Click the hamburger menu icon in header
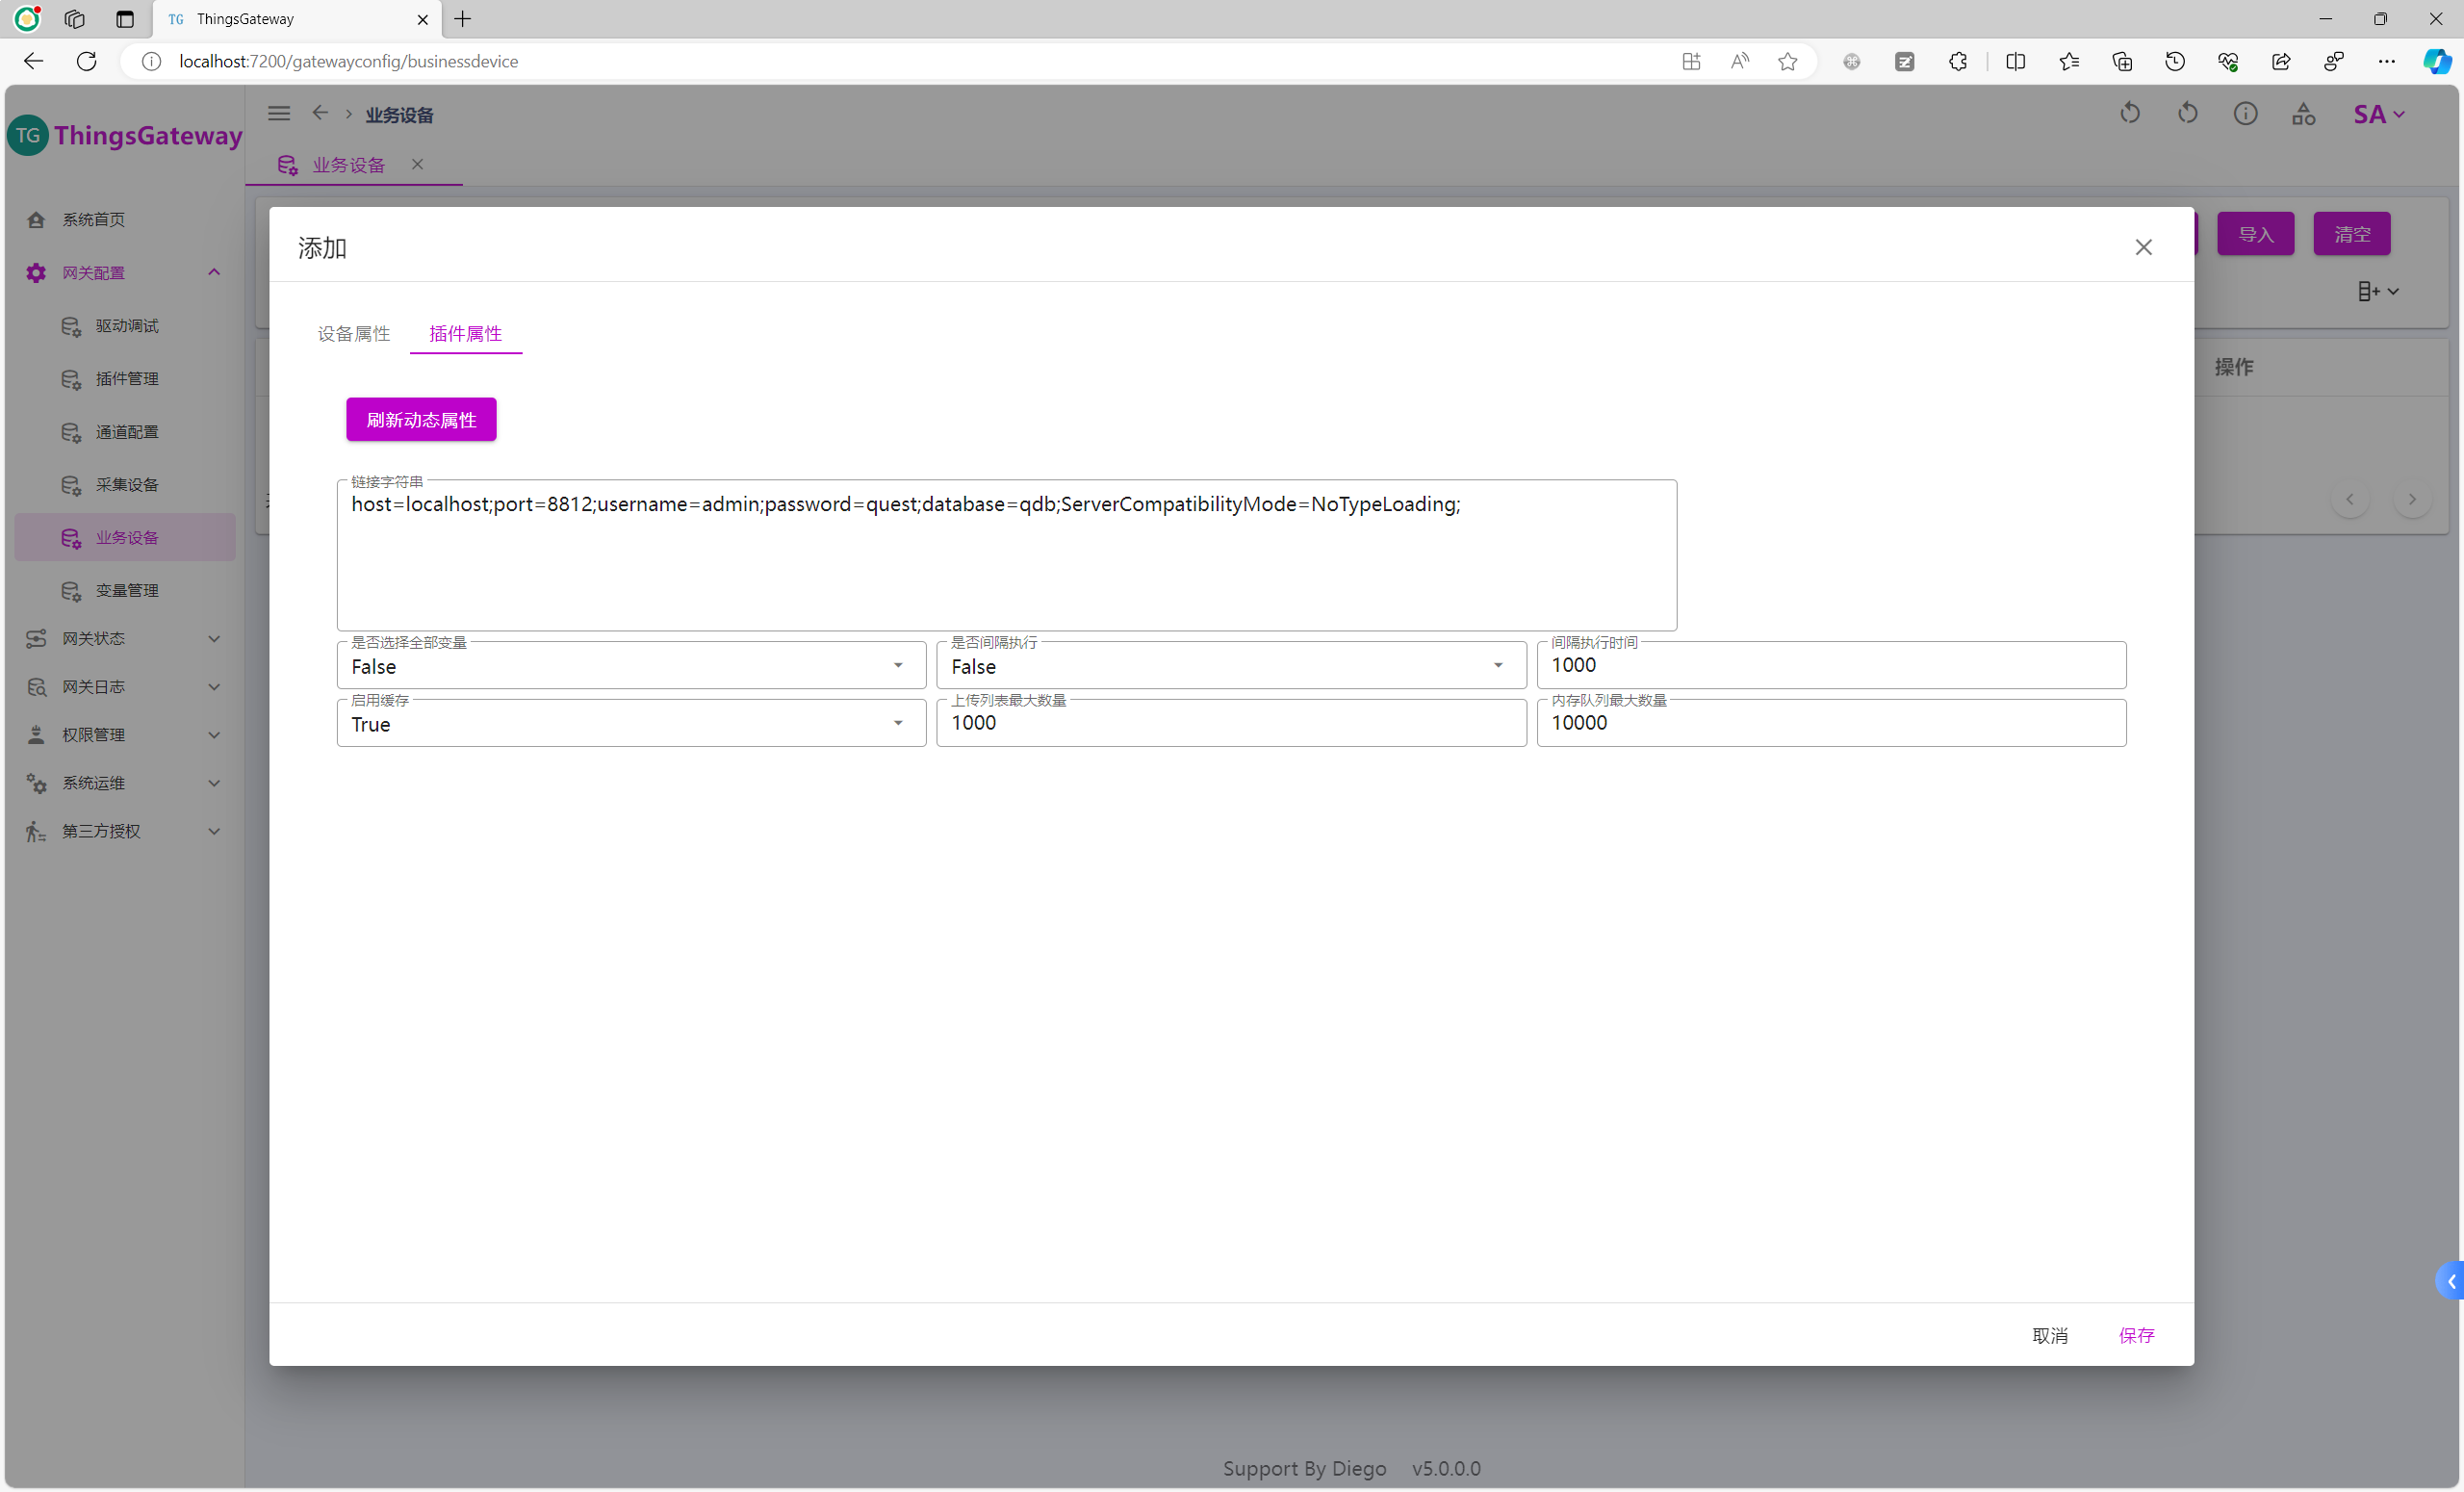The image size is (2464, 1492). click(x=279, y=114)
